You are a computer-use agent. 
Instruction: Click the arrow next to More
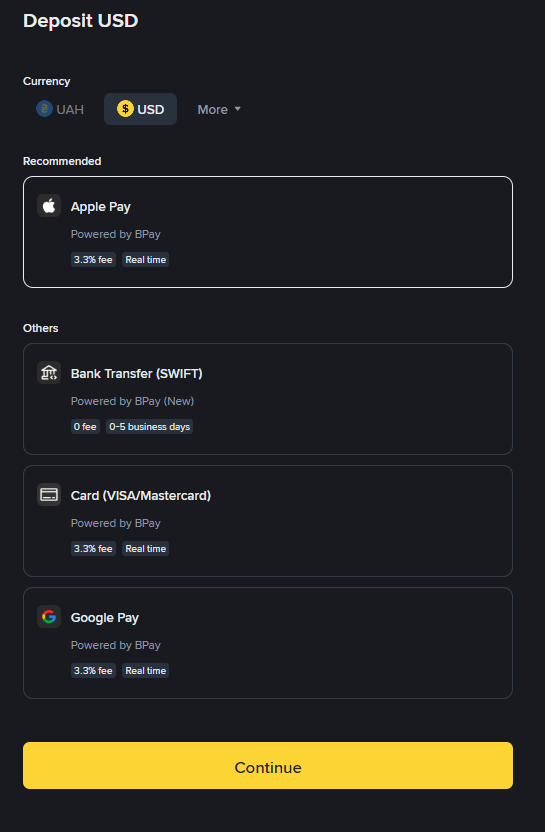click(x=238, y=109)
